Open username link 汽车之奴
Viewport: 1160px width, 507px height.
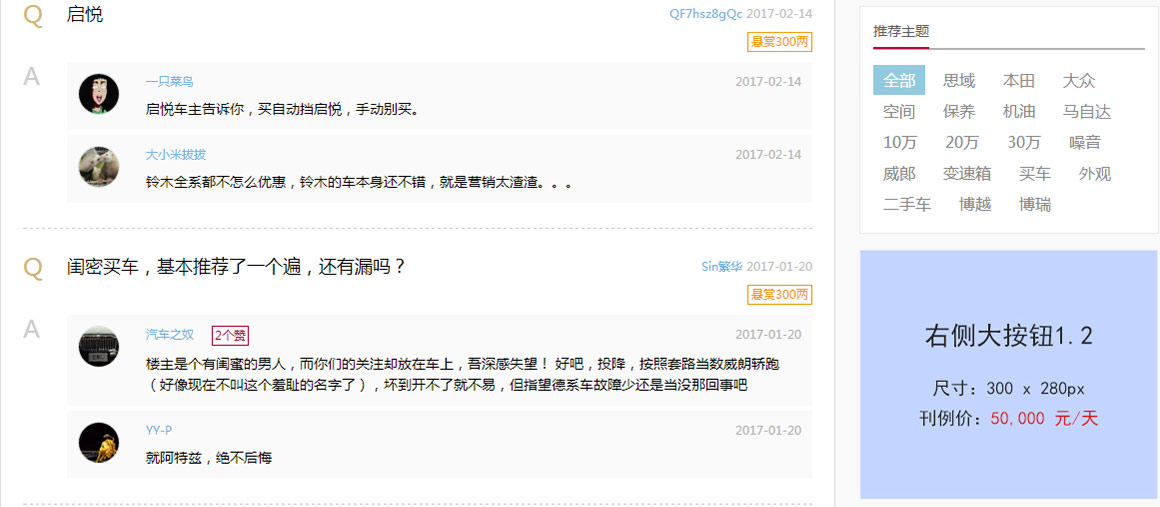[170, 335]
